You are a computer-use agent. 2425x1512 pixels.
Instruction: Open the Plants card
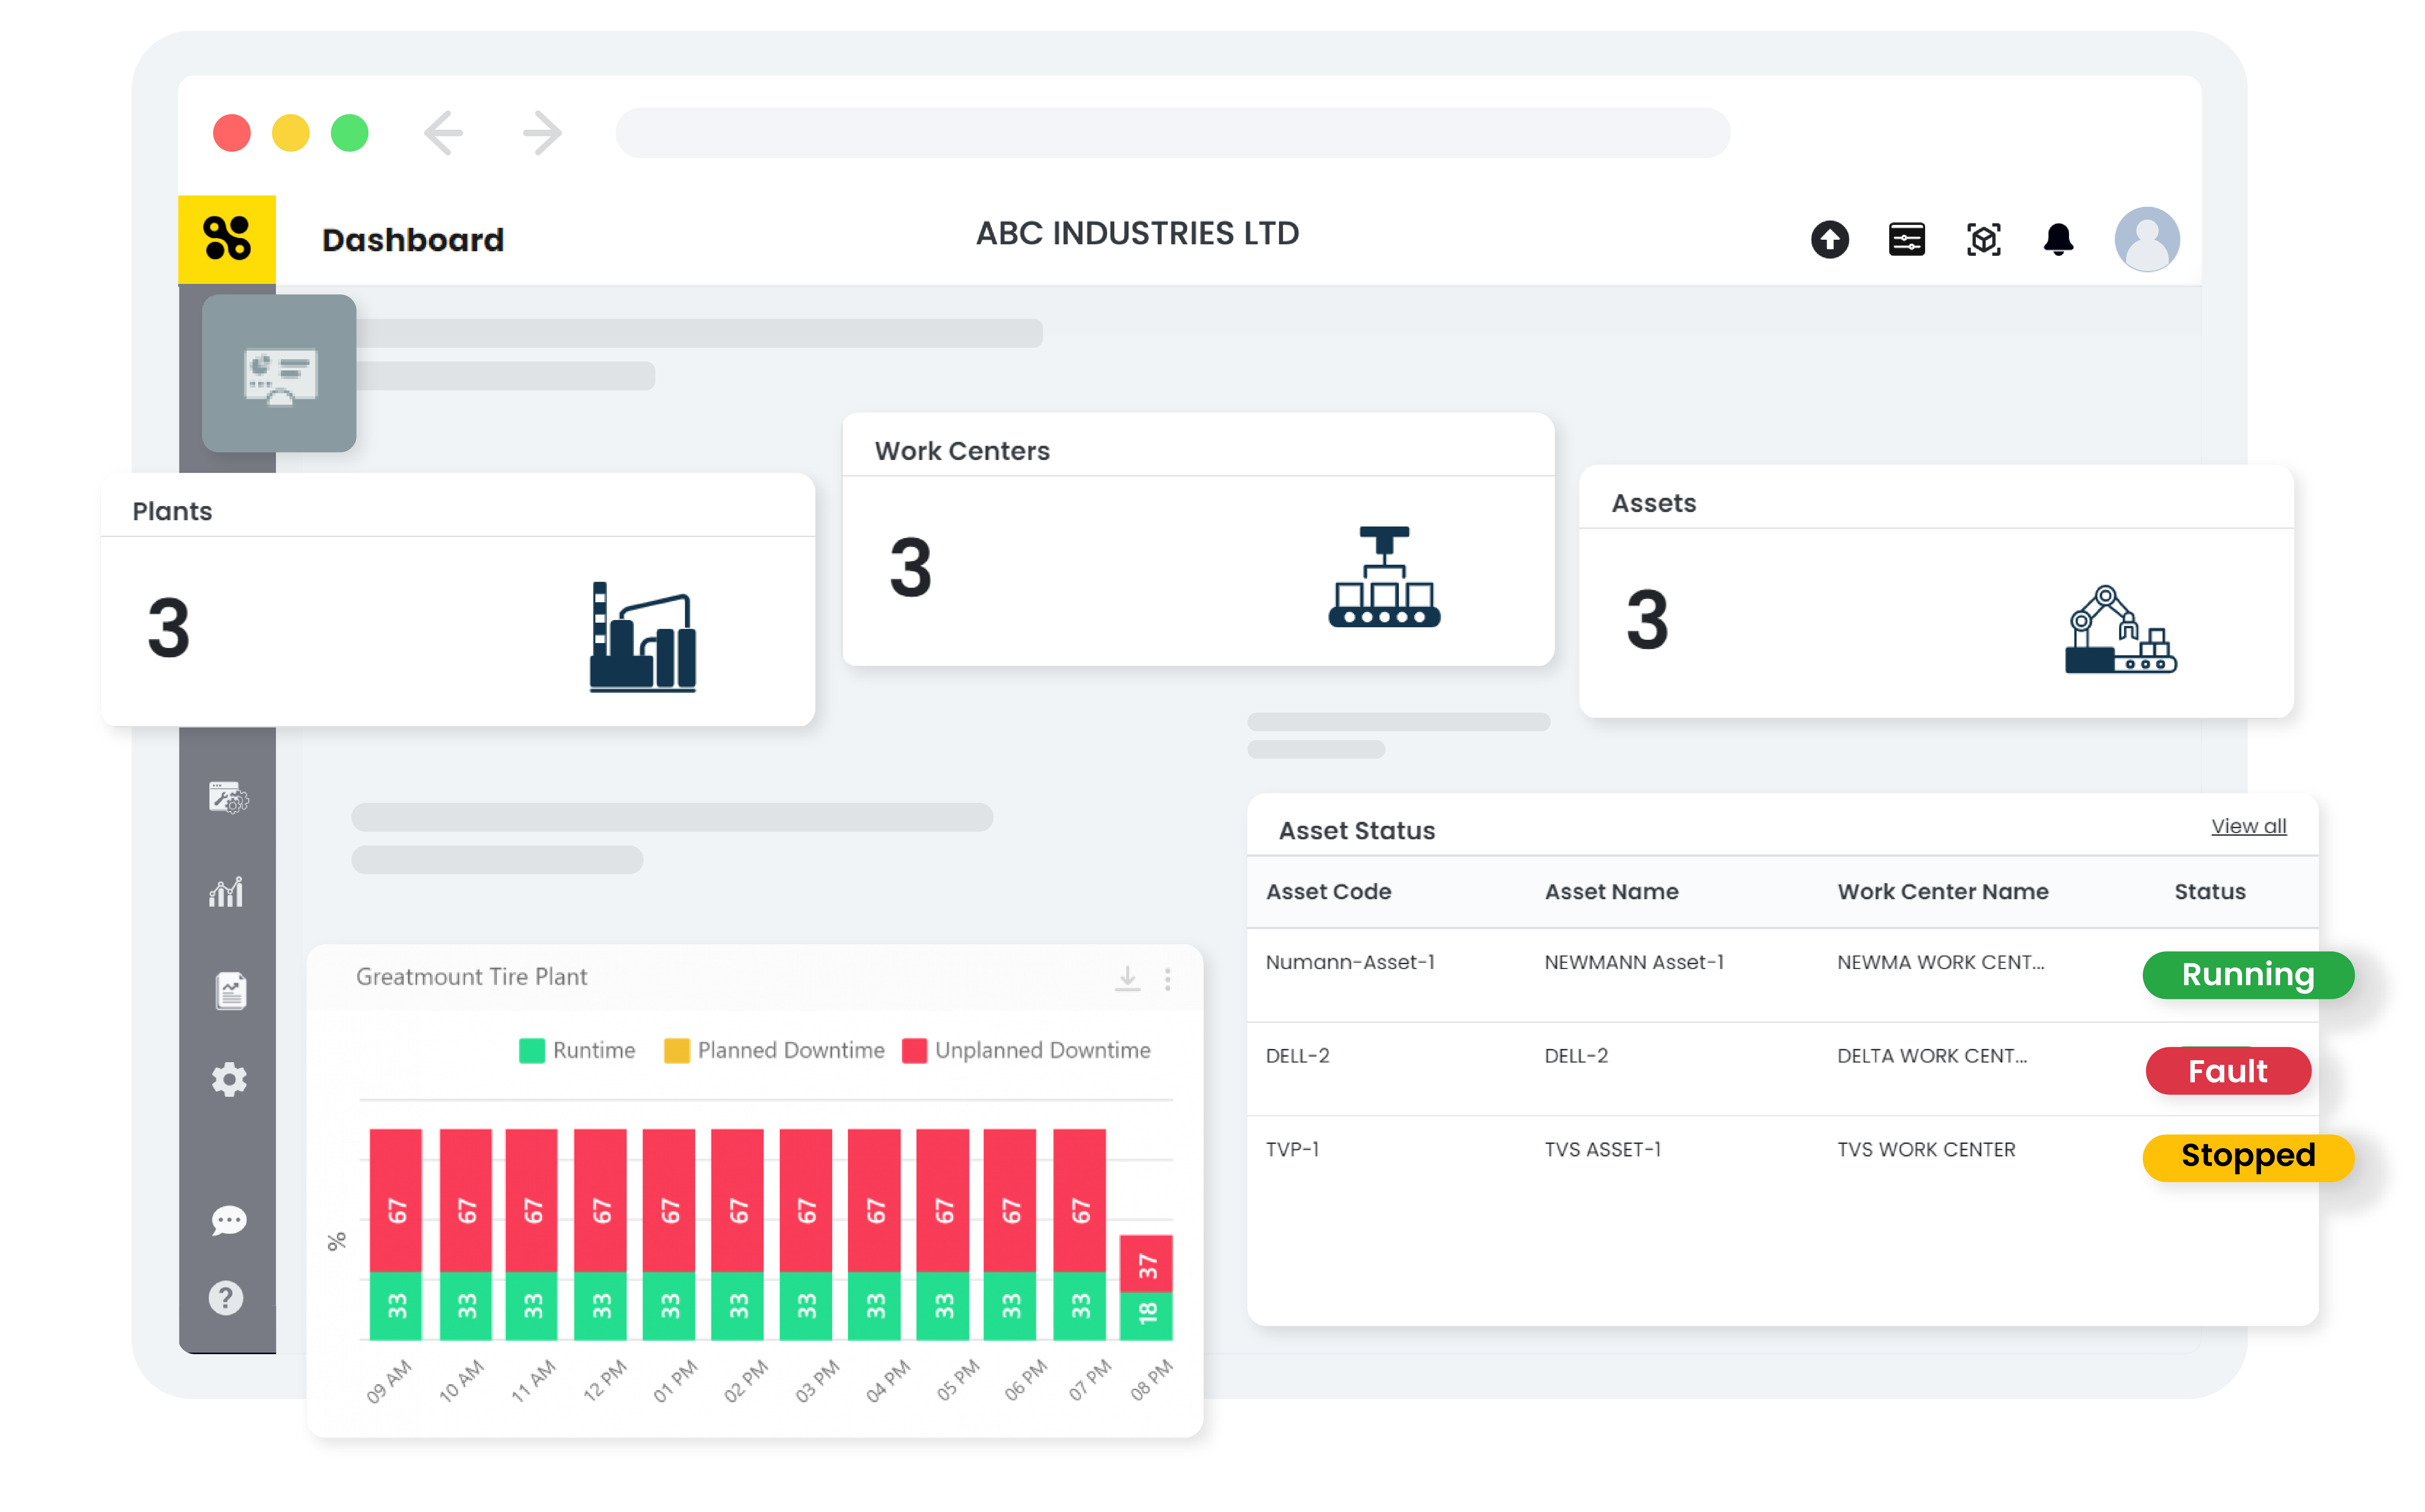458,600
